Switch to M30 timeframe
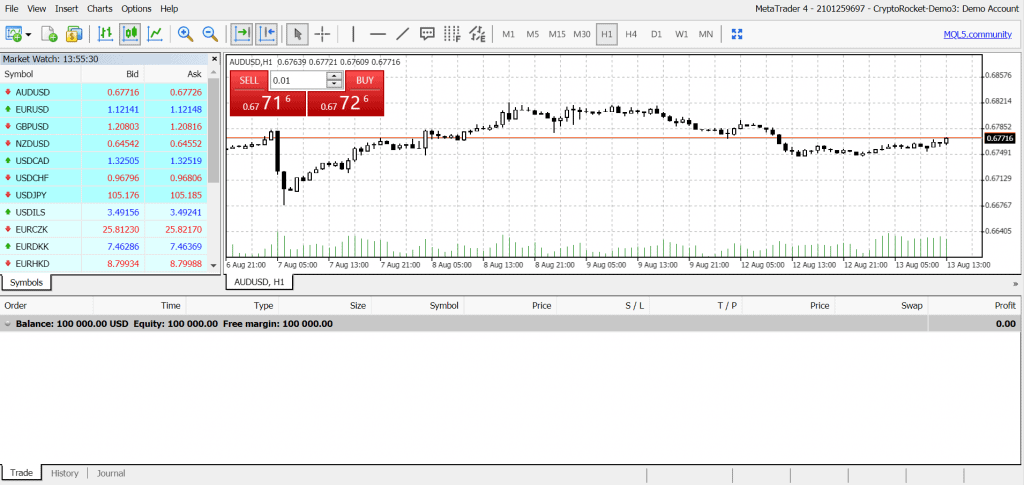 pos(582,34)
